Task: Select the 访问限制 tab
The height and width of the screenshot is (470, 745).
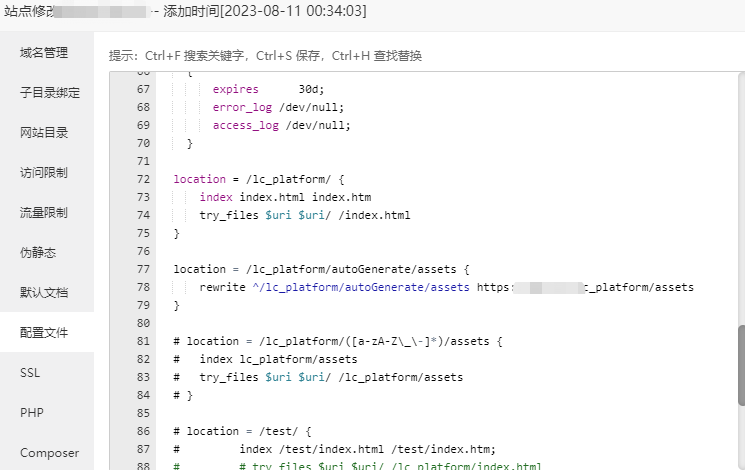Action: click(x=44, y=172)
